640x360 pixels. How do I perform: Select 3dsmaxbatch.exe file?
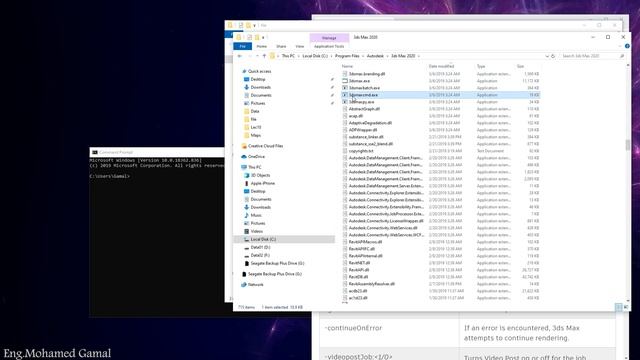click(x=364, y=88)
